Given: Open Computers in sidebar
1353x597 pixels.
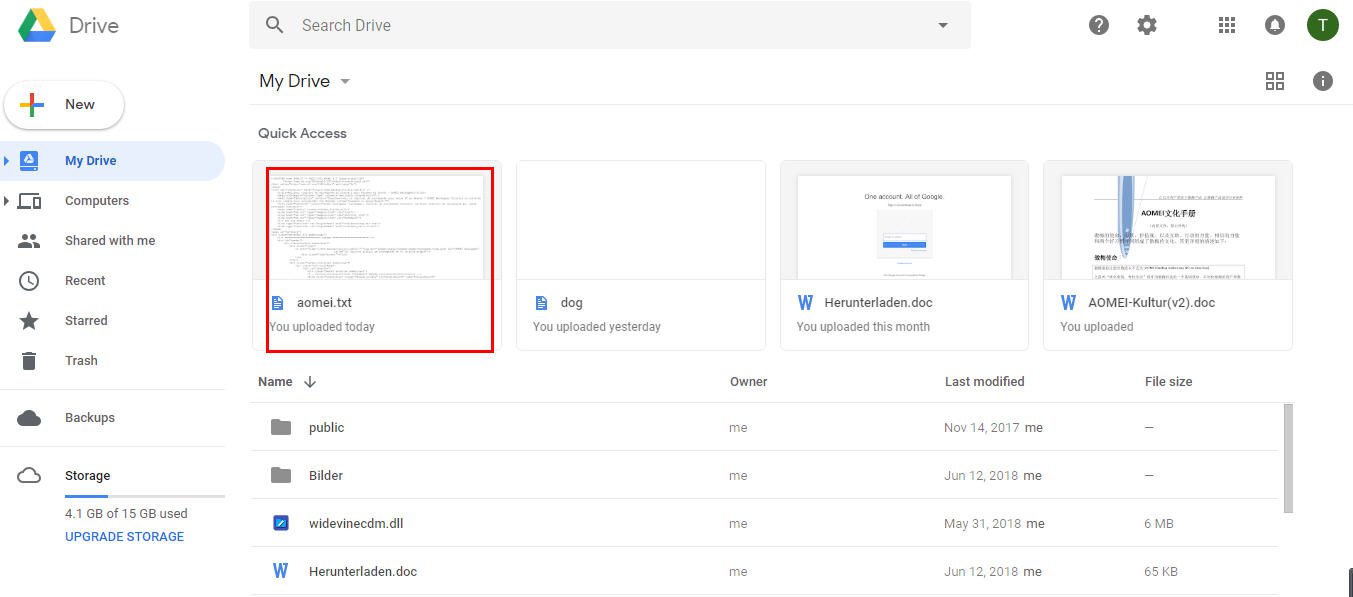Looking at the screenshot, I should point(97,200).
